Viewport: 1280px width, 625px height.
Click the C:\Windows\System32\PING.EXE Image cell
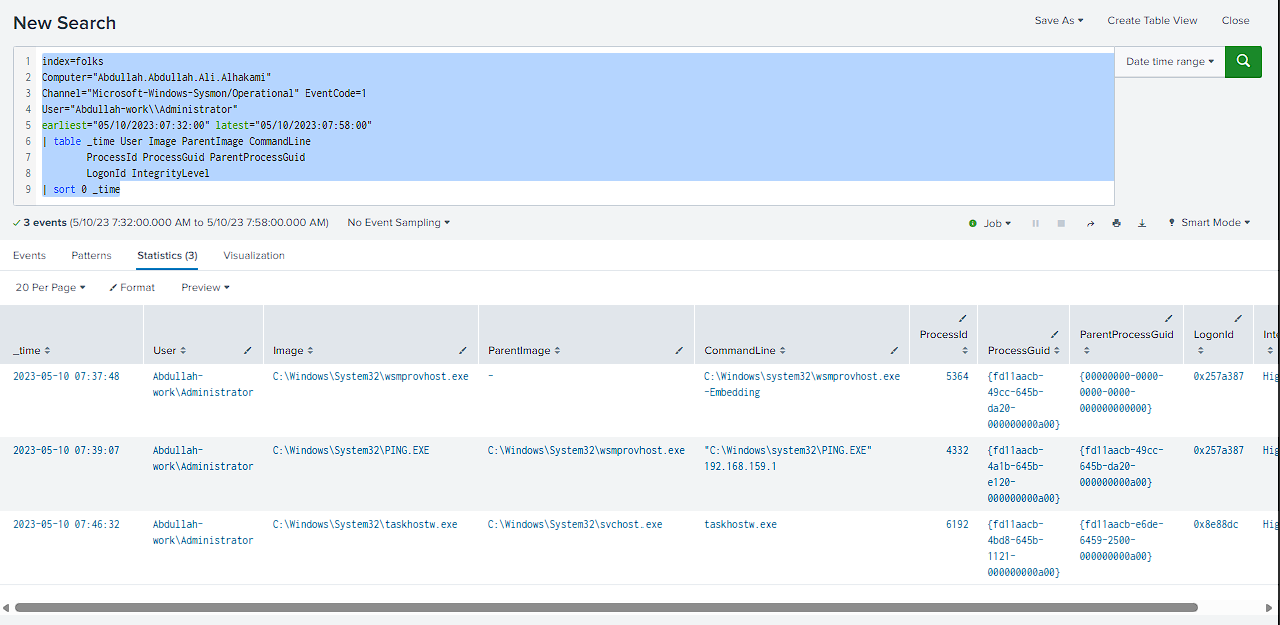tap(351, 451)
